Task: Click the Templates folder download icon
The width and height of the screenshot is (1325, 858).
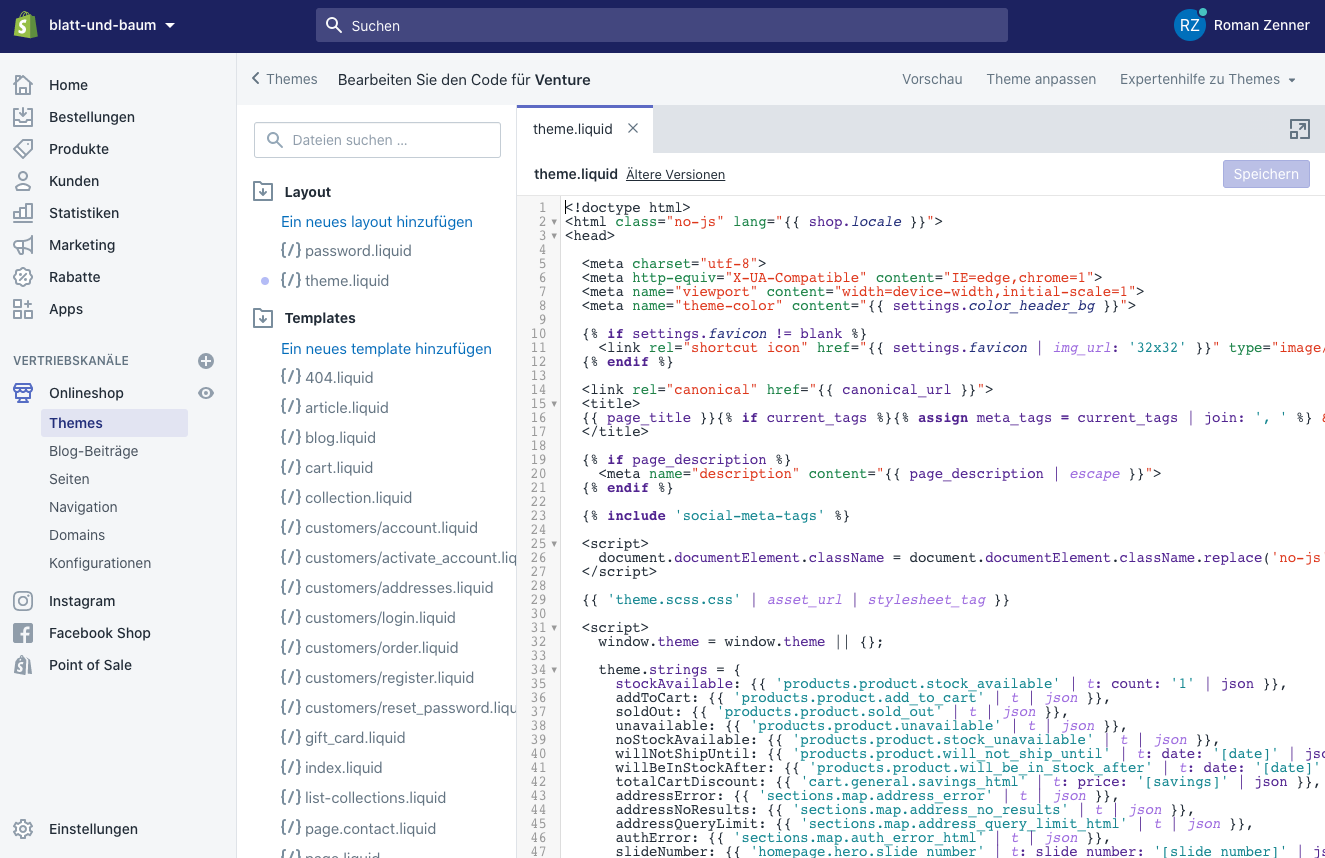Action: pos(263,318)
